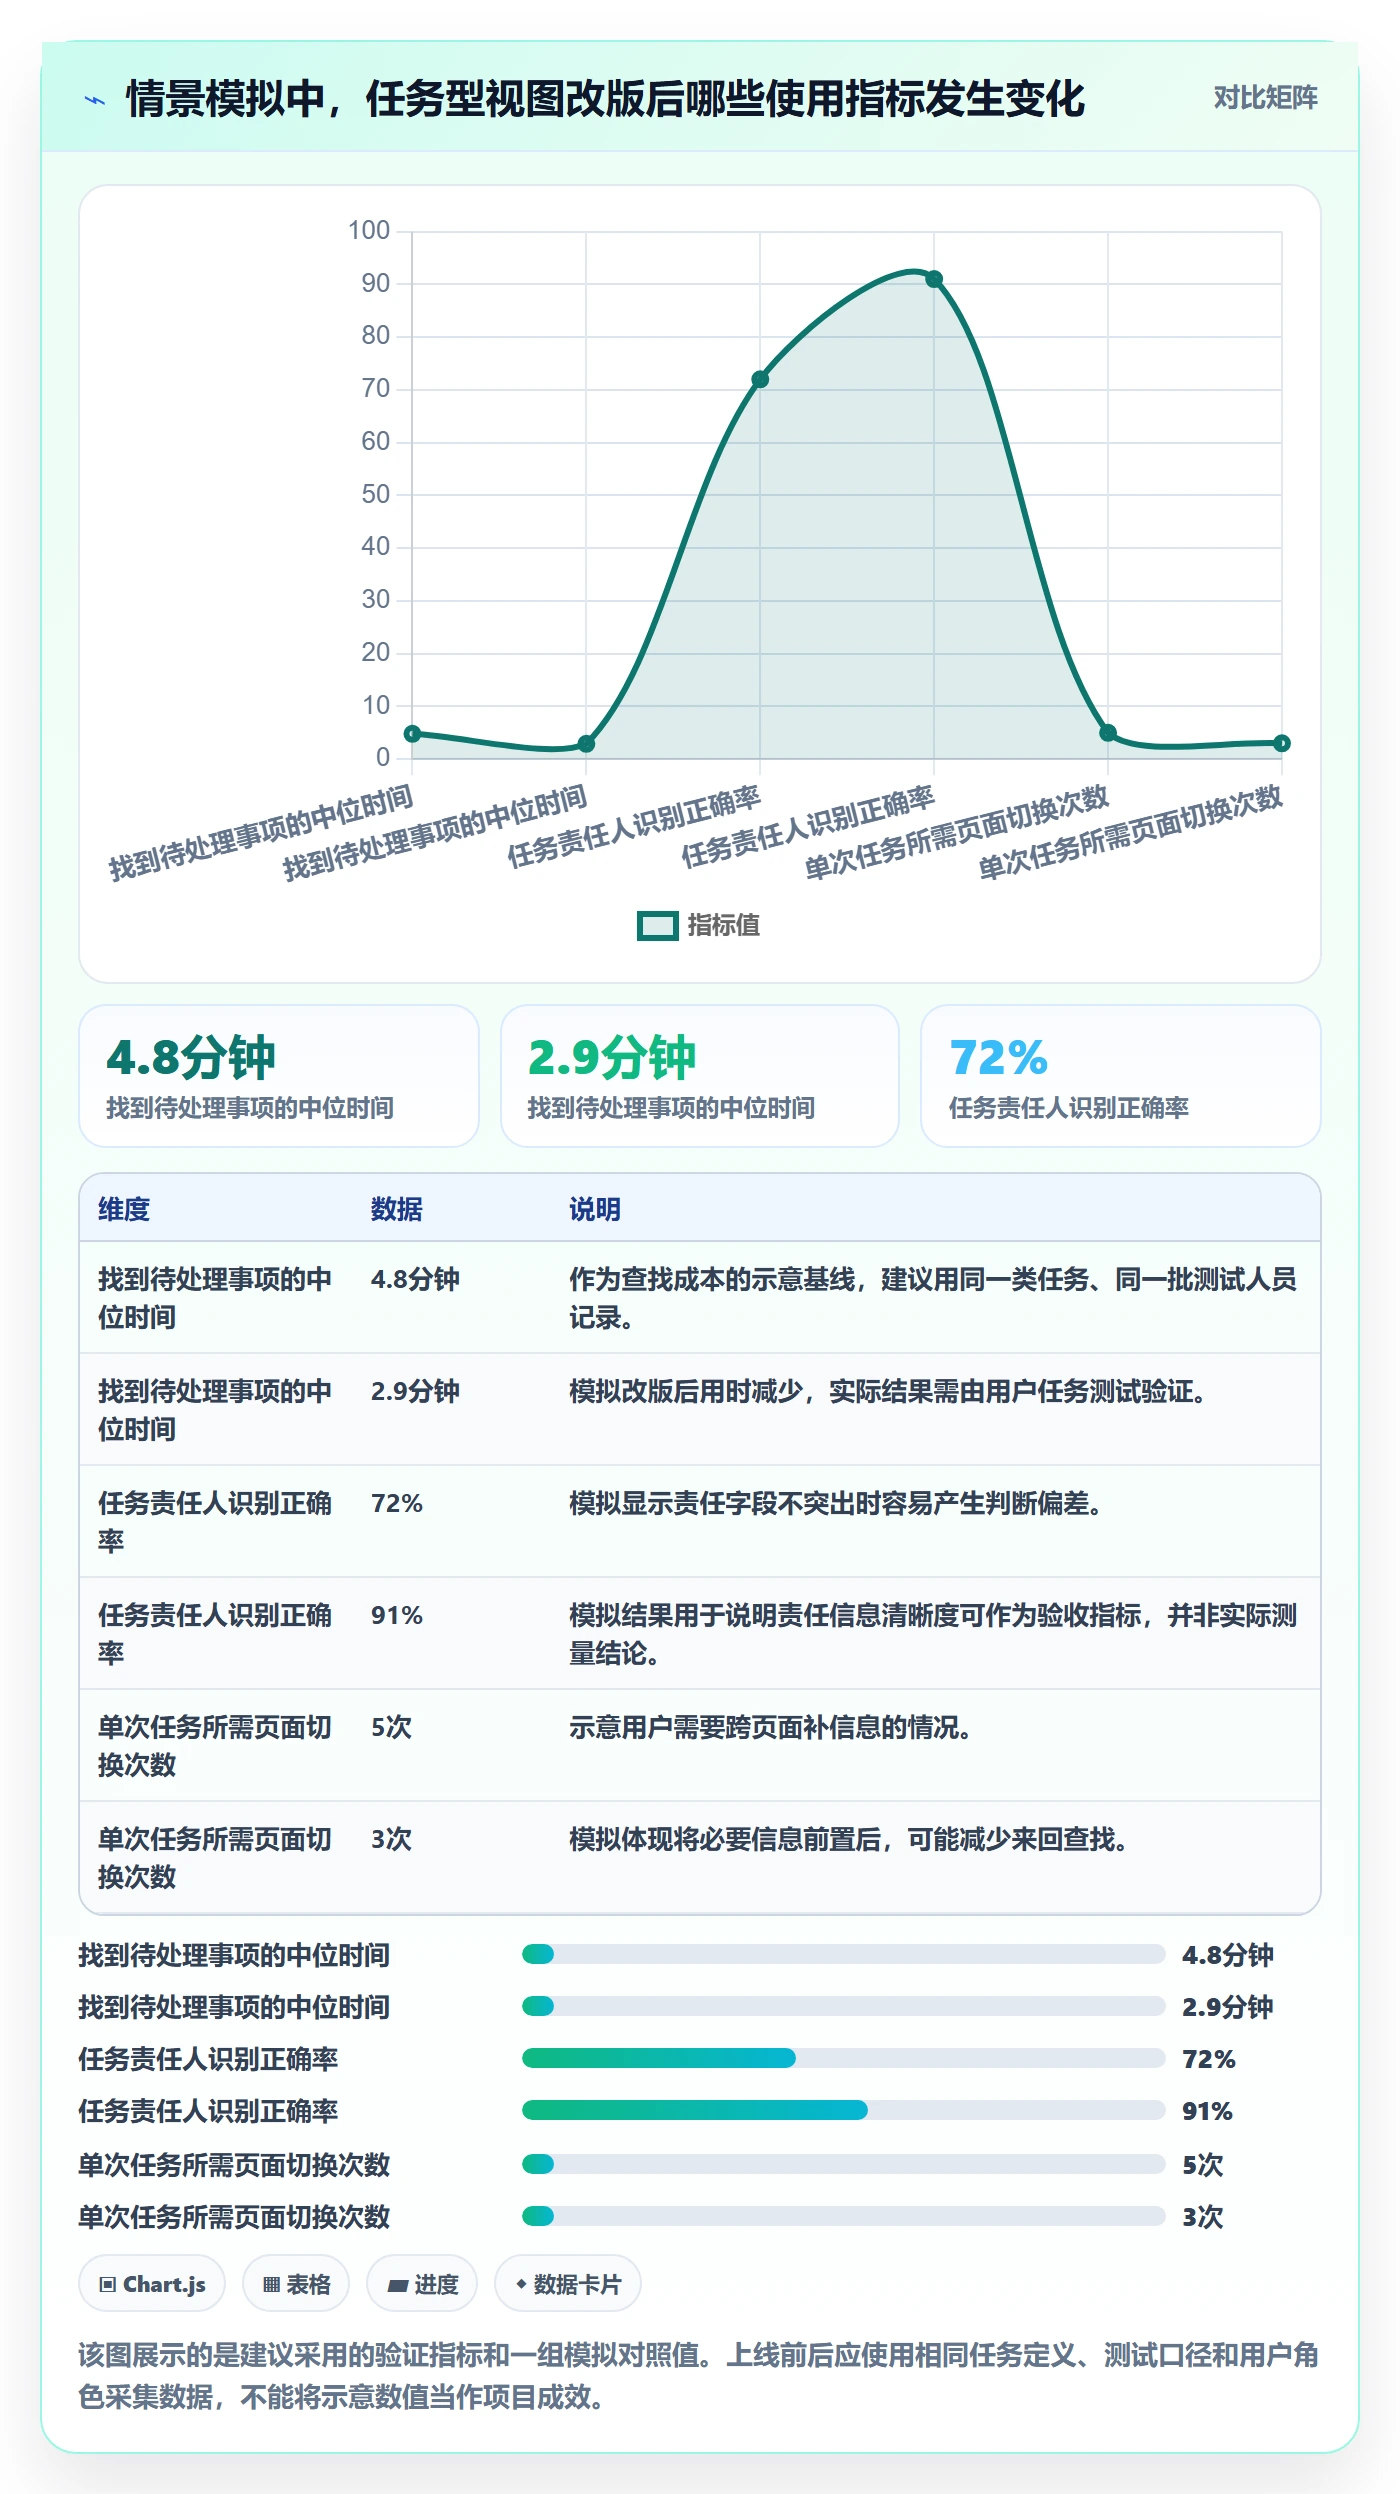Click the progress bar labeled 72%
1400x2494 pixels.
point(844,2058)
